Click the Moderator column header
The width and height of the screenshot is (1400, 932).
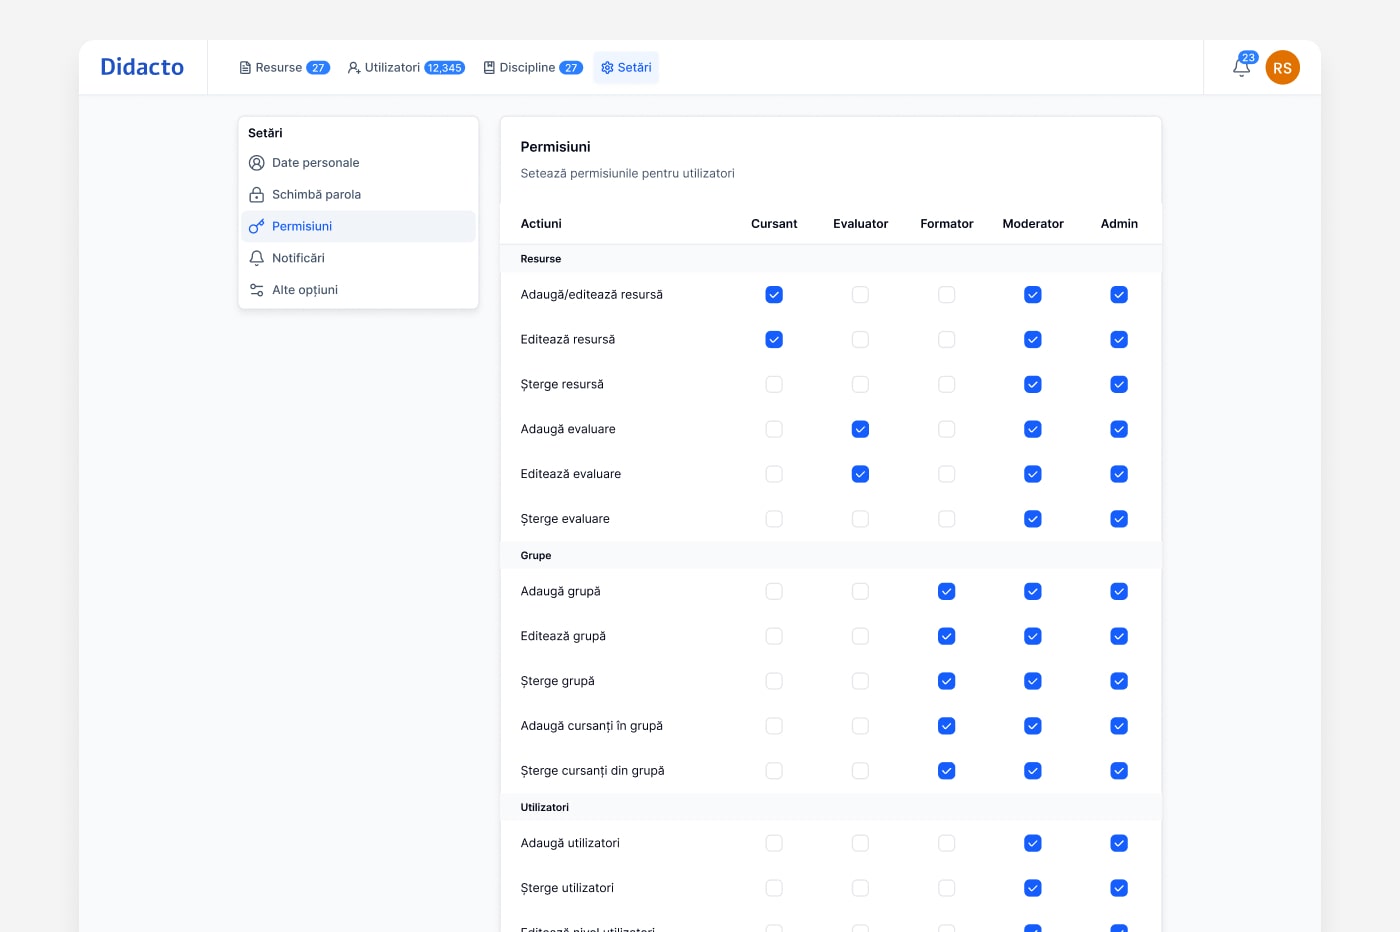tap(1033, 224)
